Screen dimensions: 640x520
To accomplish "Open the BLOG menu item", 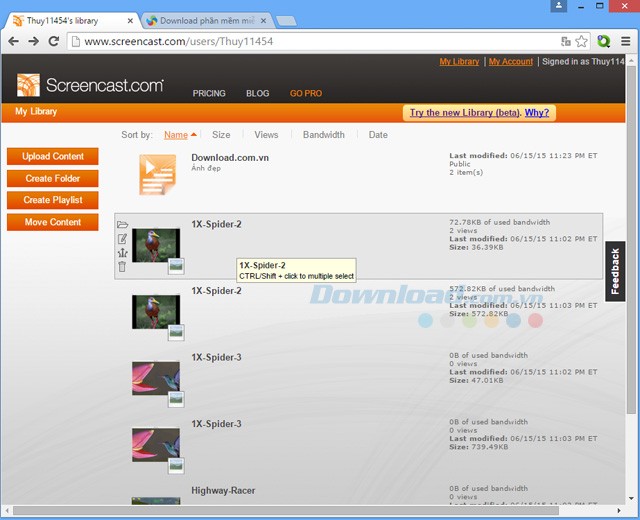I will [258, 93].
